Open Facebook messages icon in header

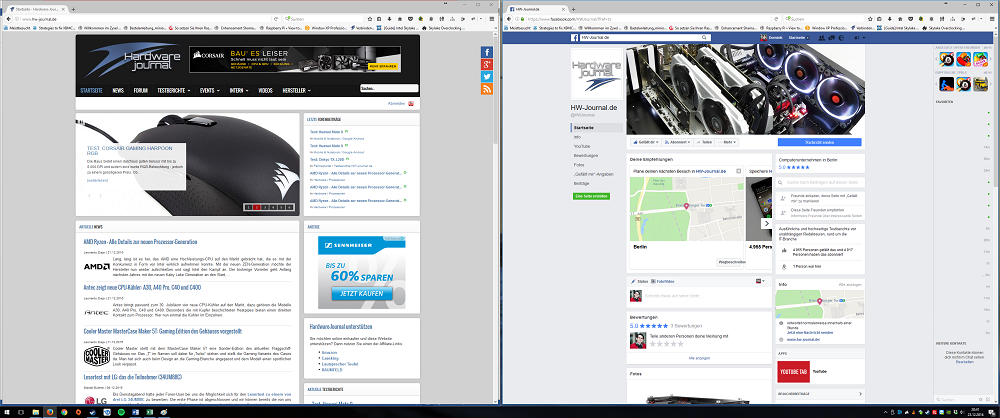[832, 38]
